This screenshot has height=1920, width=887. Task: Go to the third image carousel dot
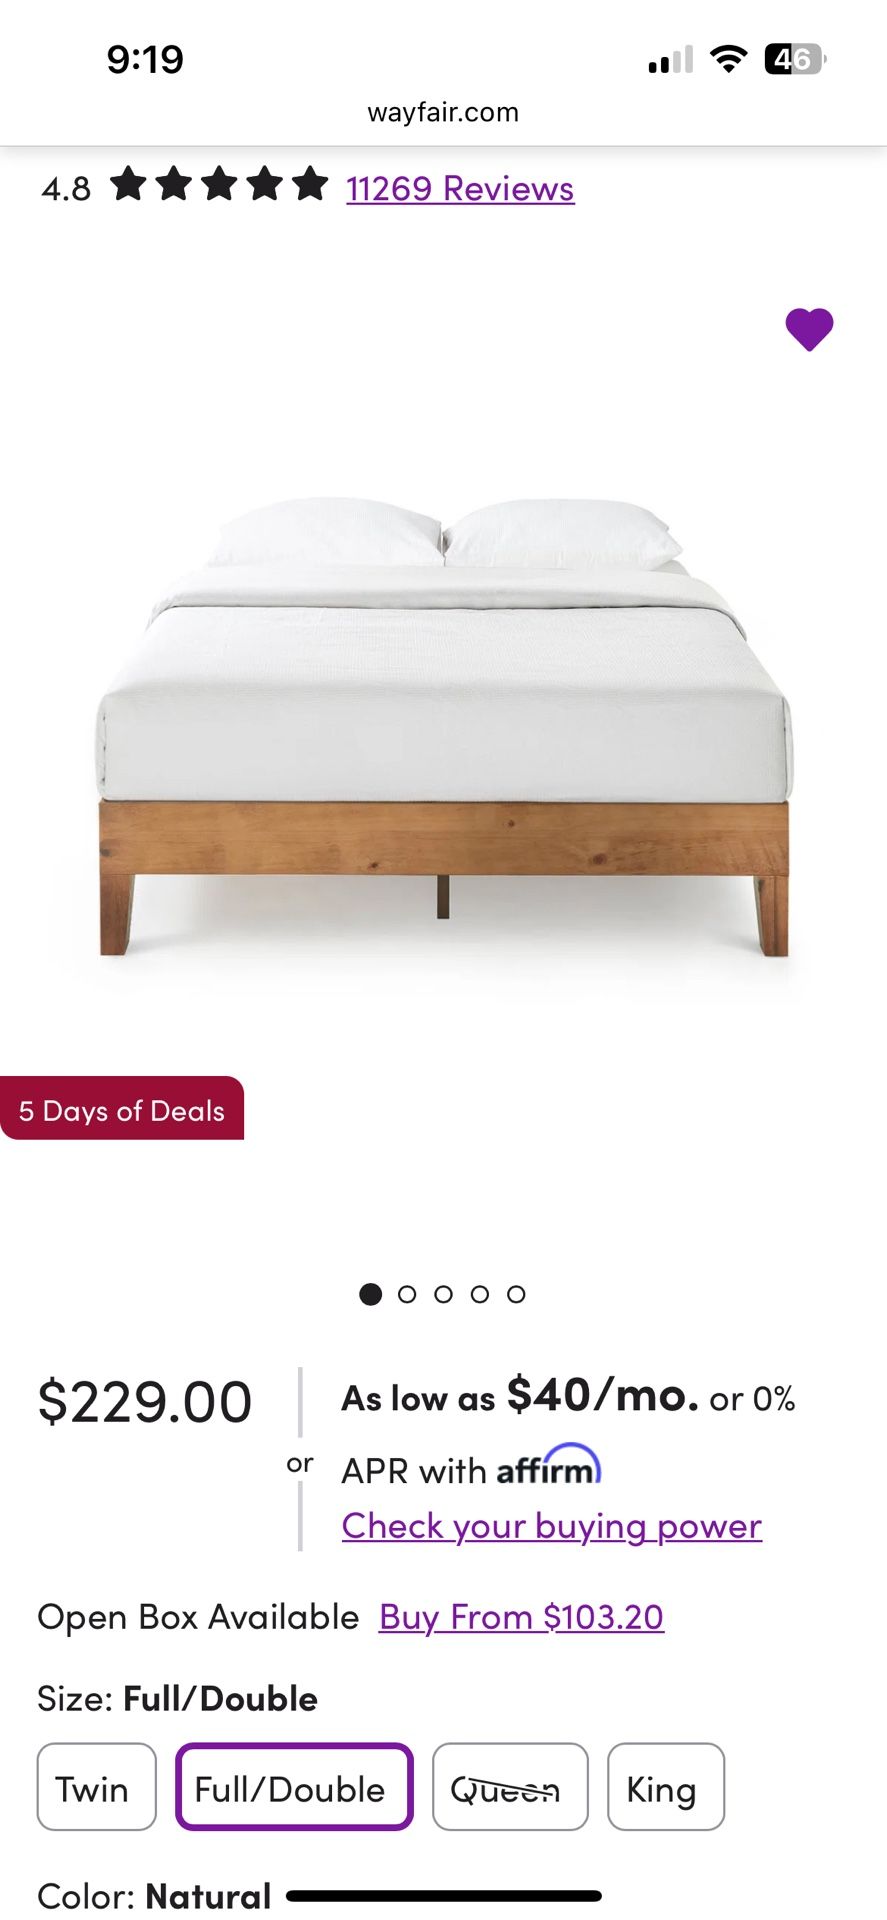pyautogui.click(x=443, y=1294)
